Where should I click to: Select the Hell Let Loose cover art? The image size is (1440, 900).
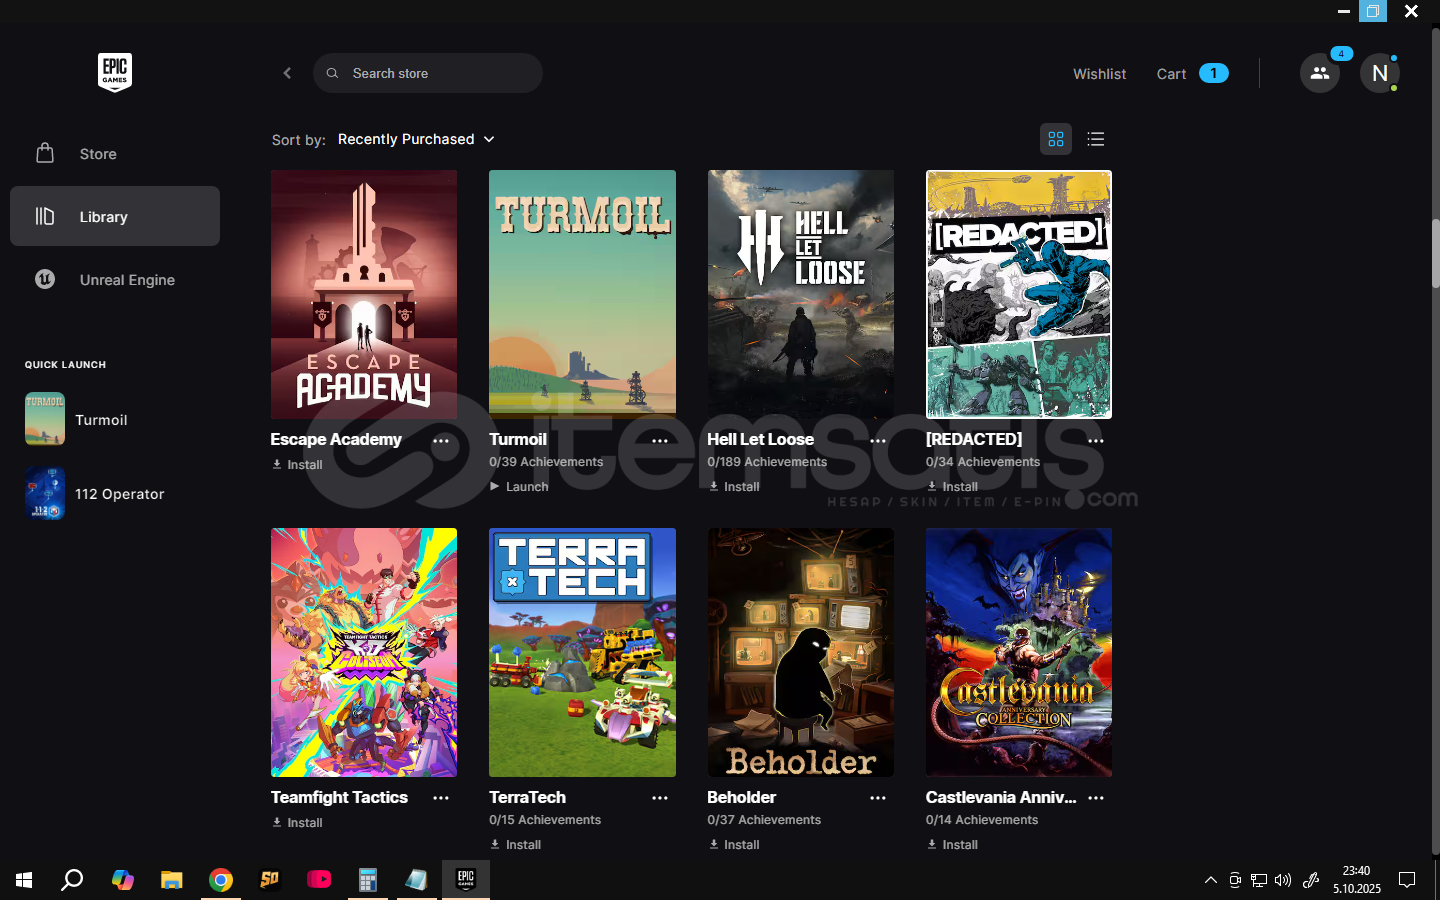click(x=801, y=294)
